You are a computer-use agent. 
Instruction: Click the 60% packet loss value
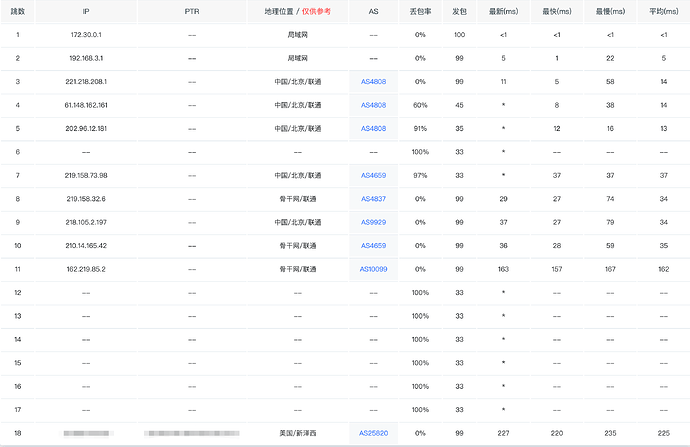pyautogui.click(x=420, y=105)
